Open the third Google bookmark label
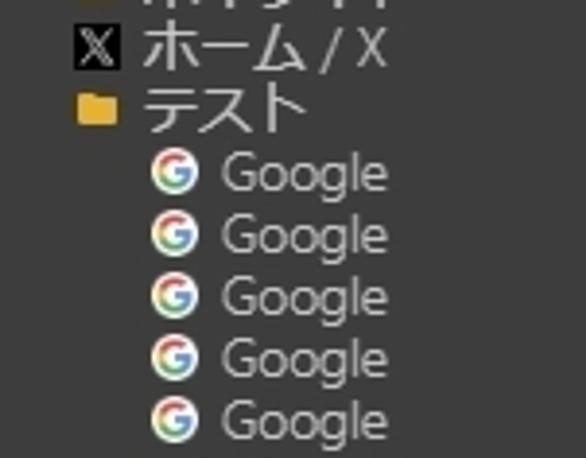Viewport: 586px width, 458px height. tap(305, 299)
